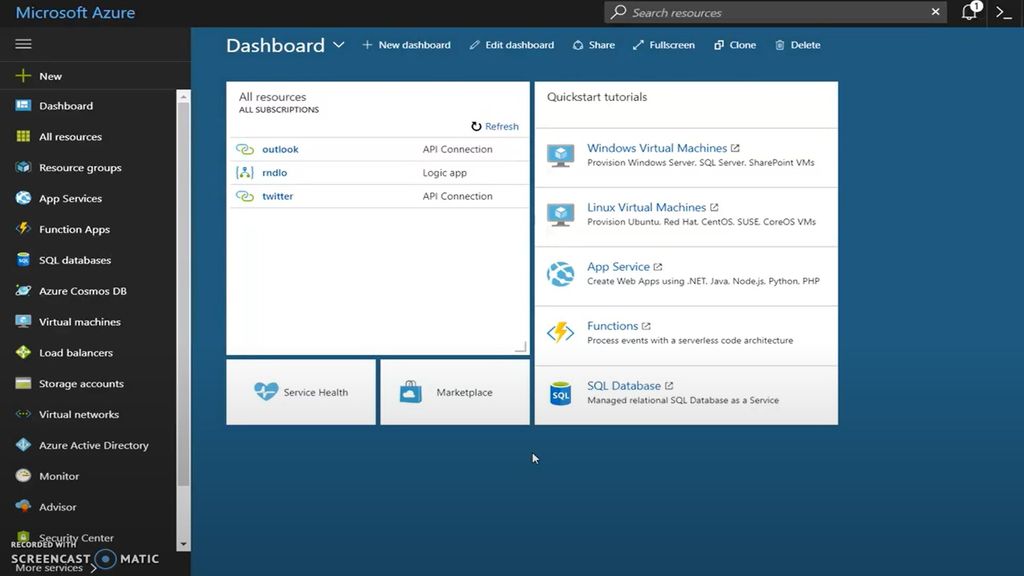Viewport: 1024px width, 576px height.
Task: Open the Cloud Shell terminal icon
Action: 1003,12
